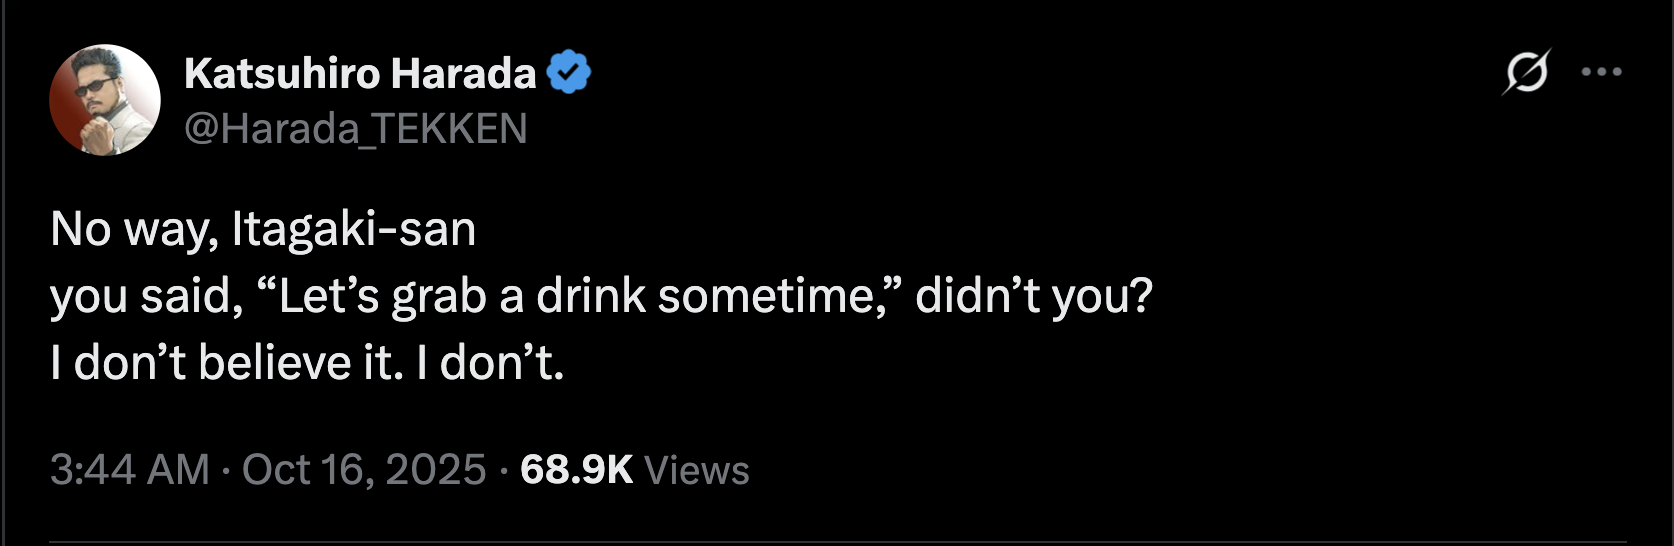Click the word "Harada" in the display name
Image resolution: width=1674 pixels, height=546 pixels.
point(463,74)
